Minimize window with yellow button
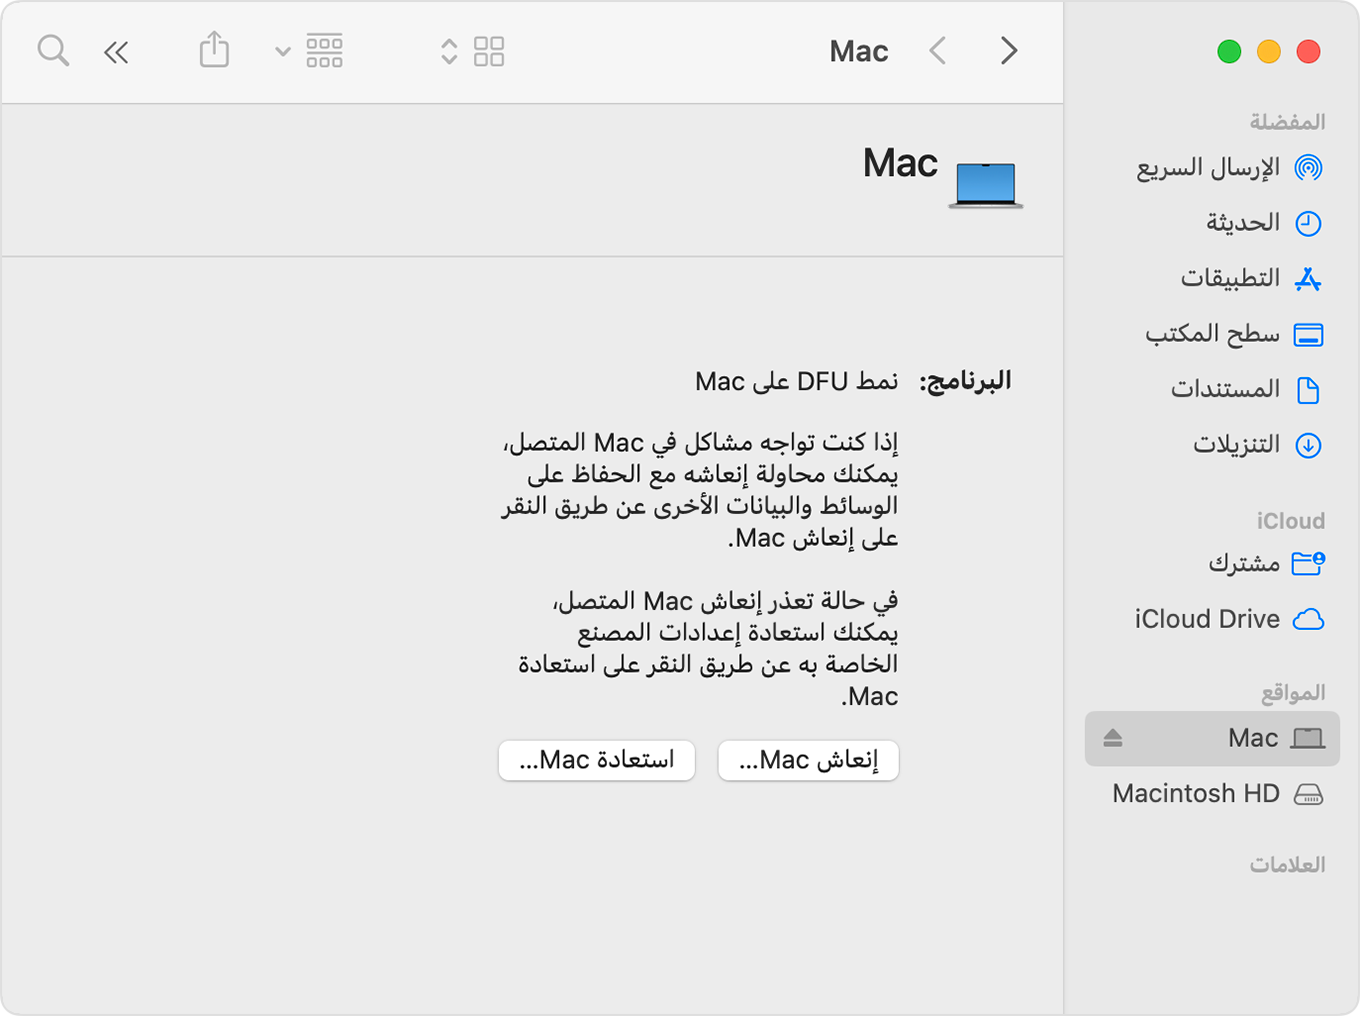 click(1269, 51)
